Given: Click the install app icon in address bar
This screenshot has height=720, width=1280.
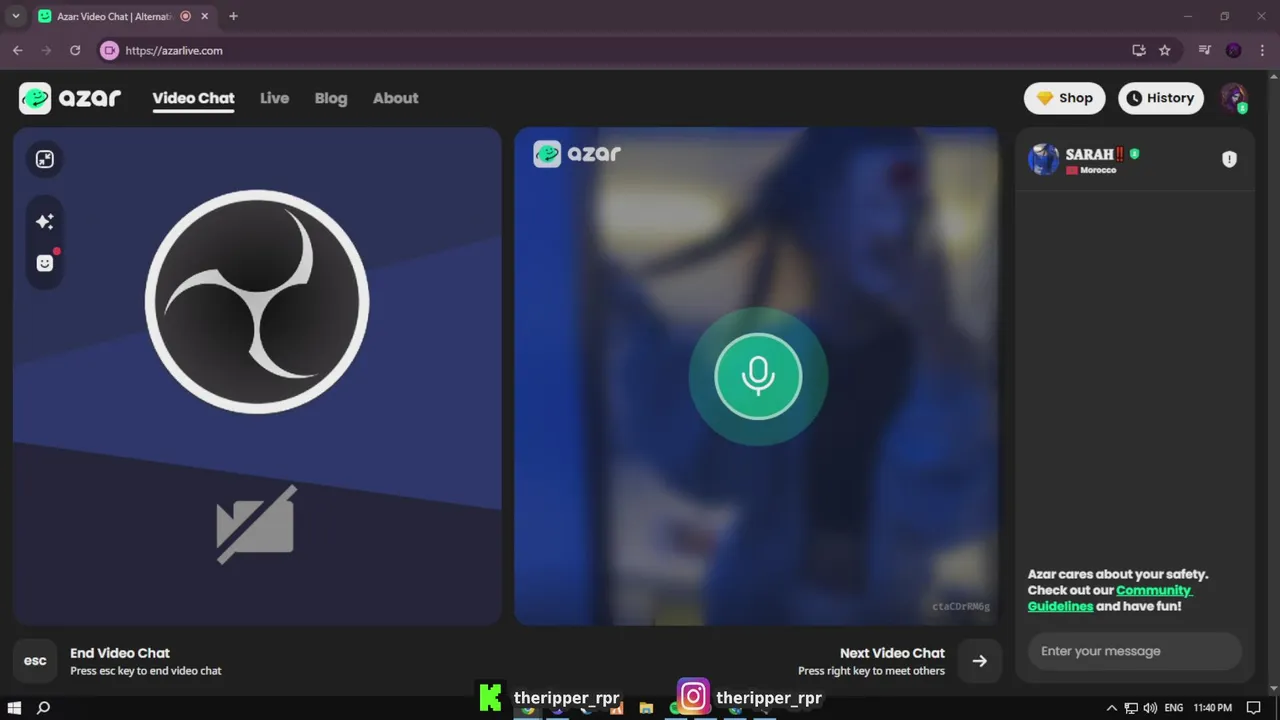Looking at the screenshot, I should click(x=1138, y=50).
